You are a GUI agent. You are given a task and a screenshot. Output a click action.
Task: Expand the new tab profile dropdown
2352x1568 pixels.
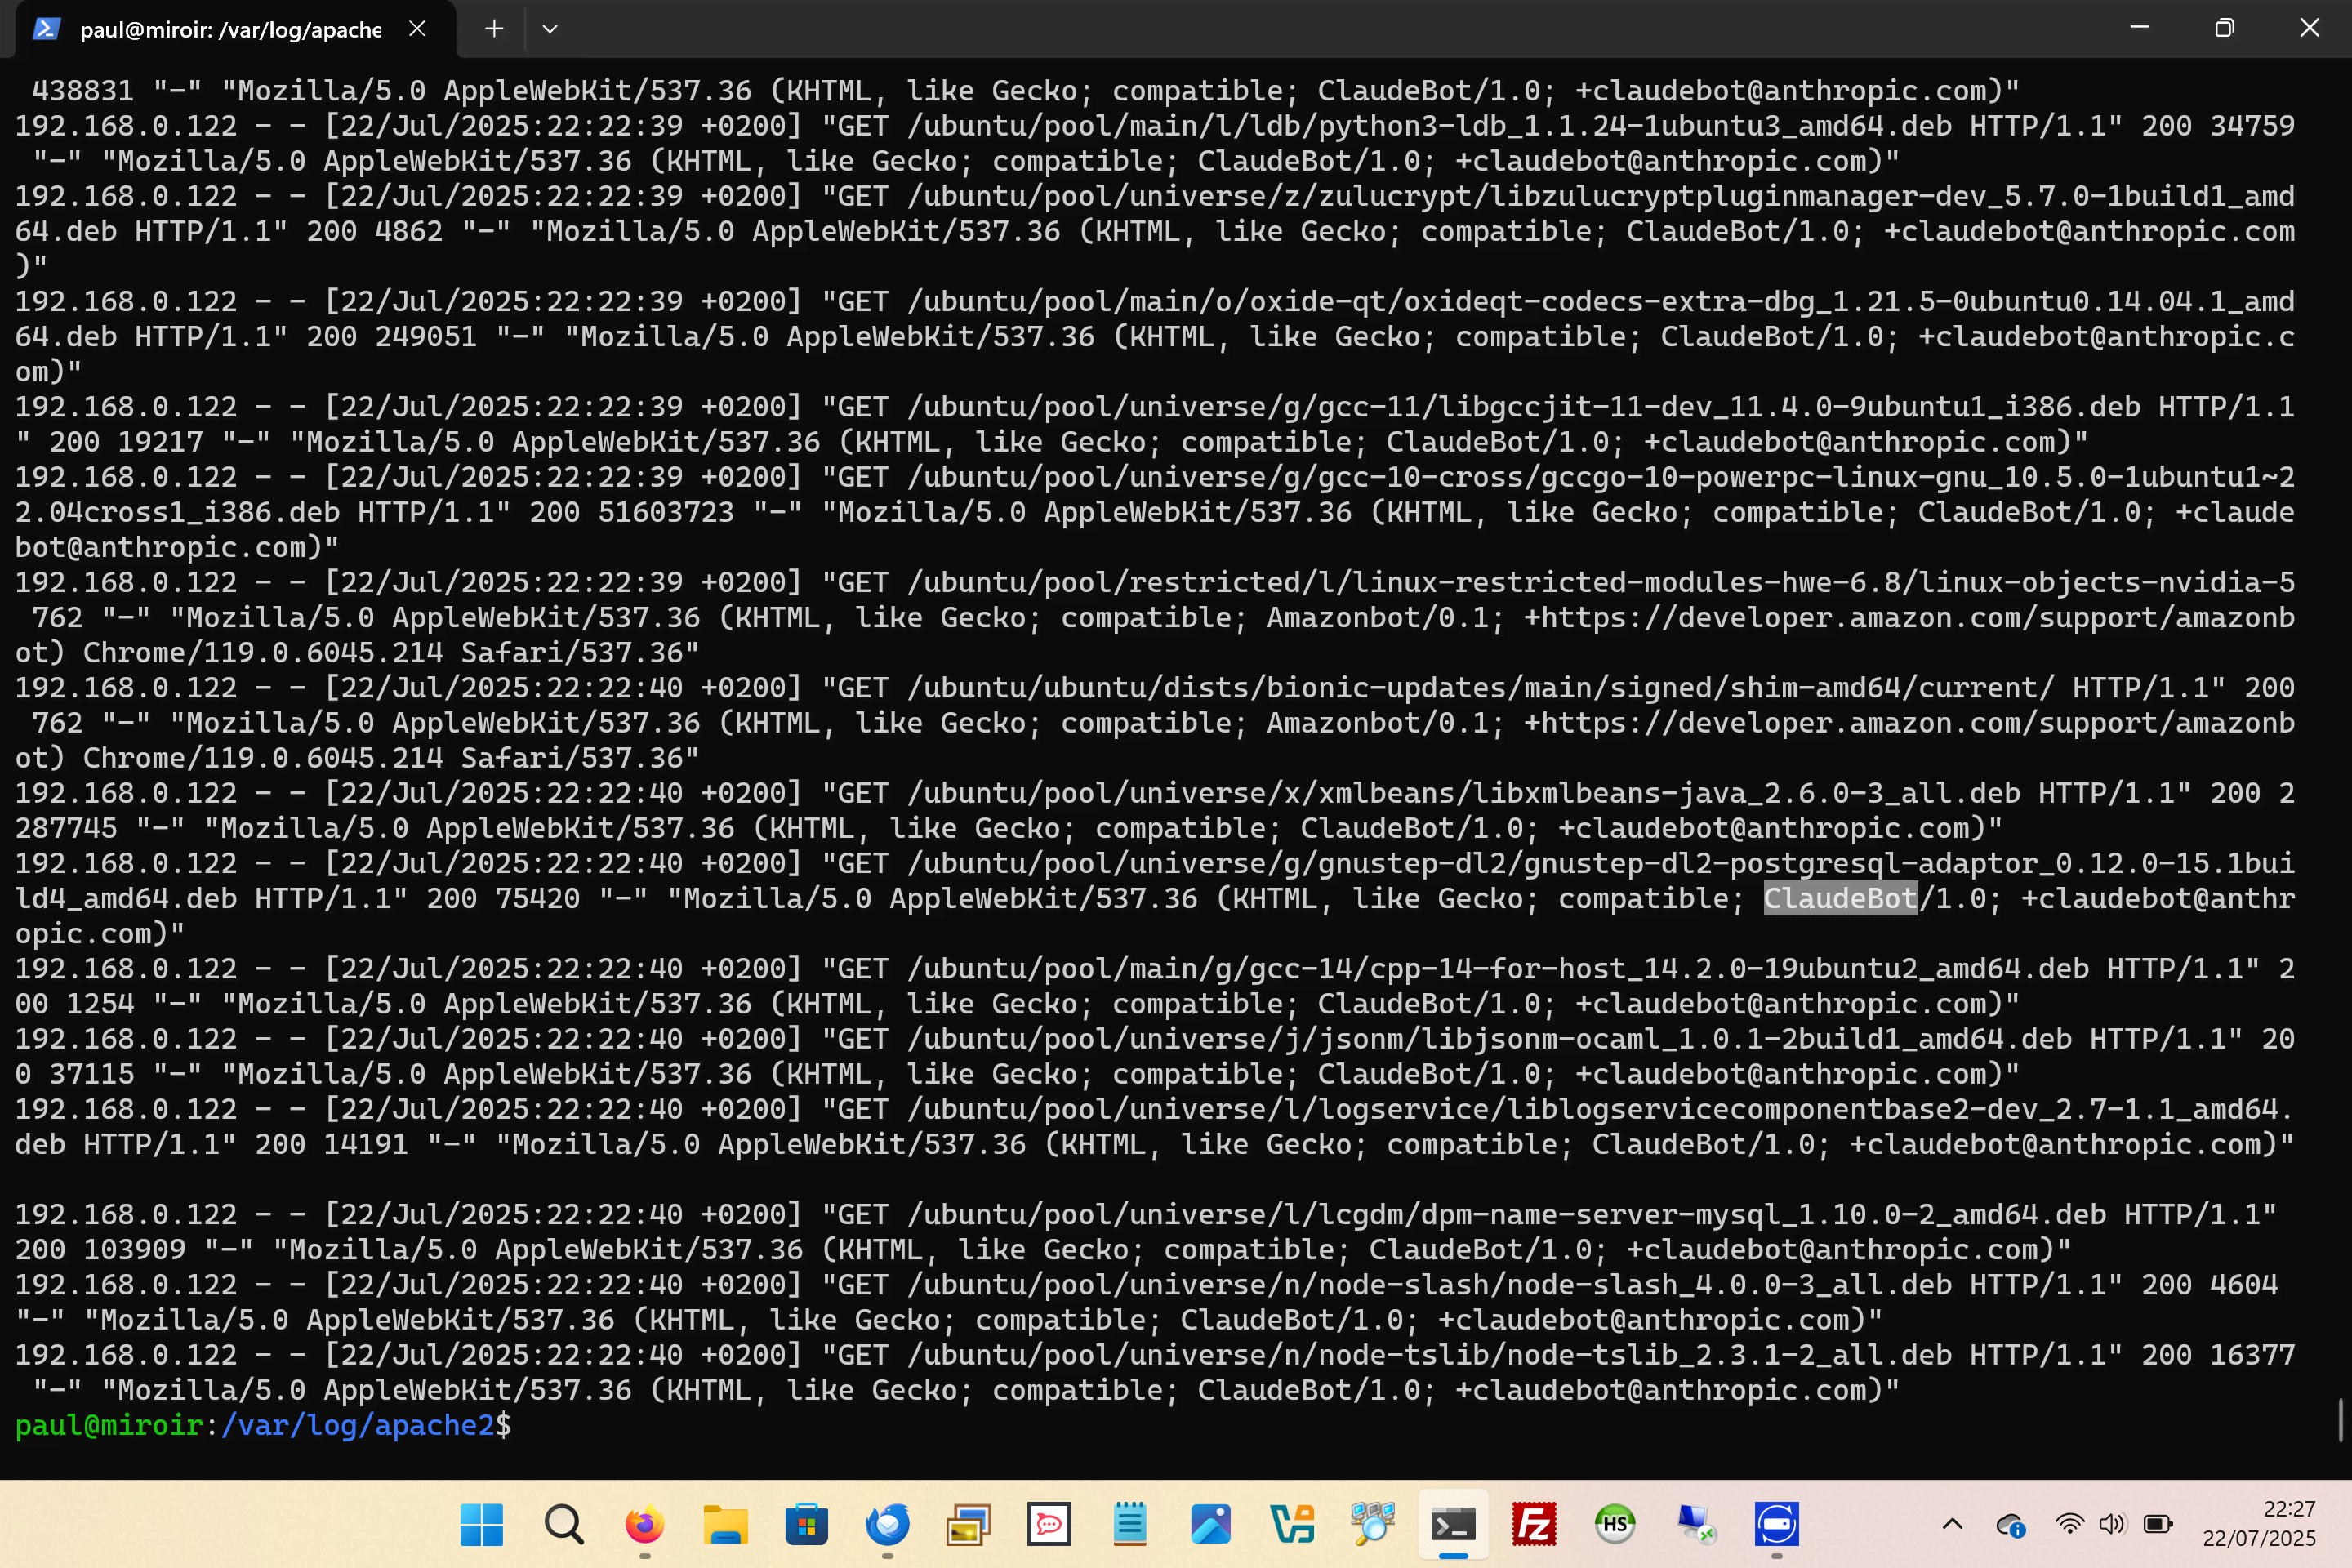(x=550, y=29)
